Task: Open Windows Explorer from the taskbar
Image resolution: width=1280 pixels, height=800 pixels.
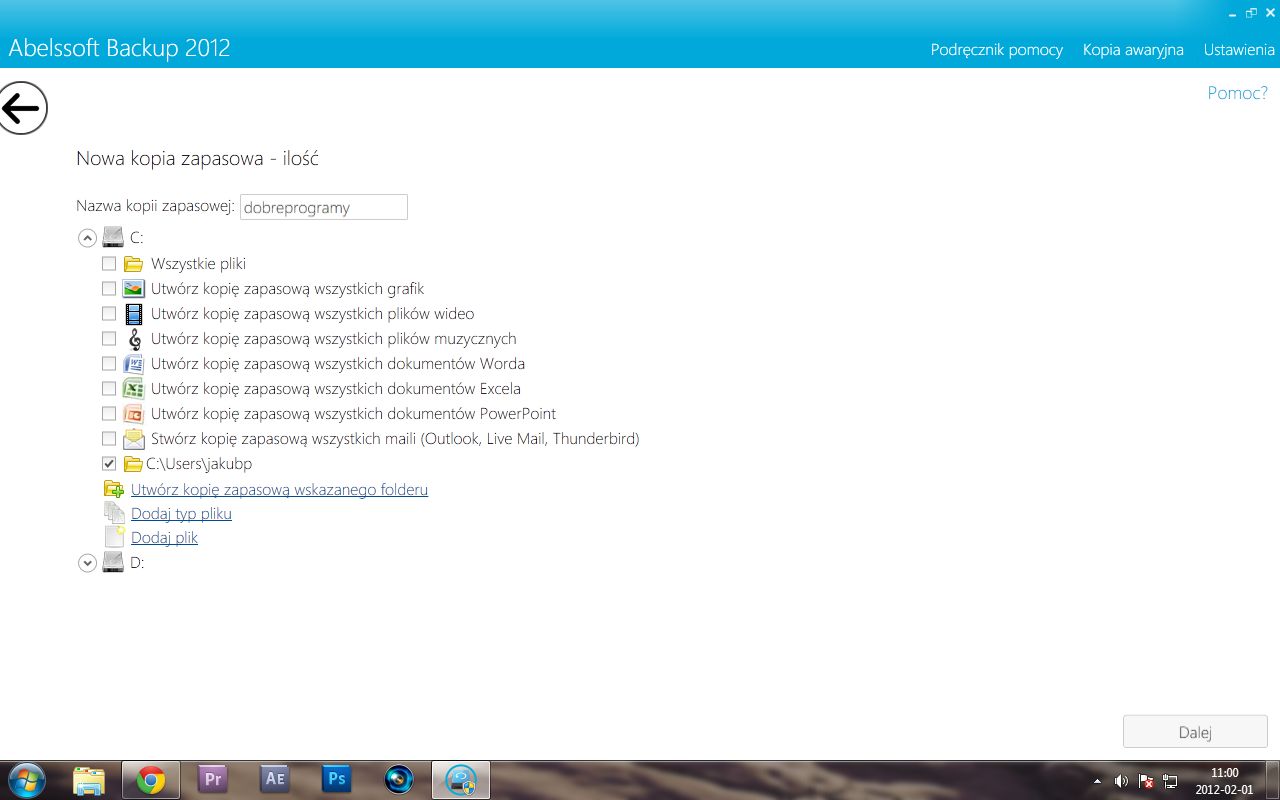Action: 89,780
